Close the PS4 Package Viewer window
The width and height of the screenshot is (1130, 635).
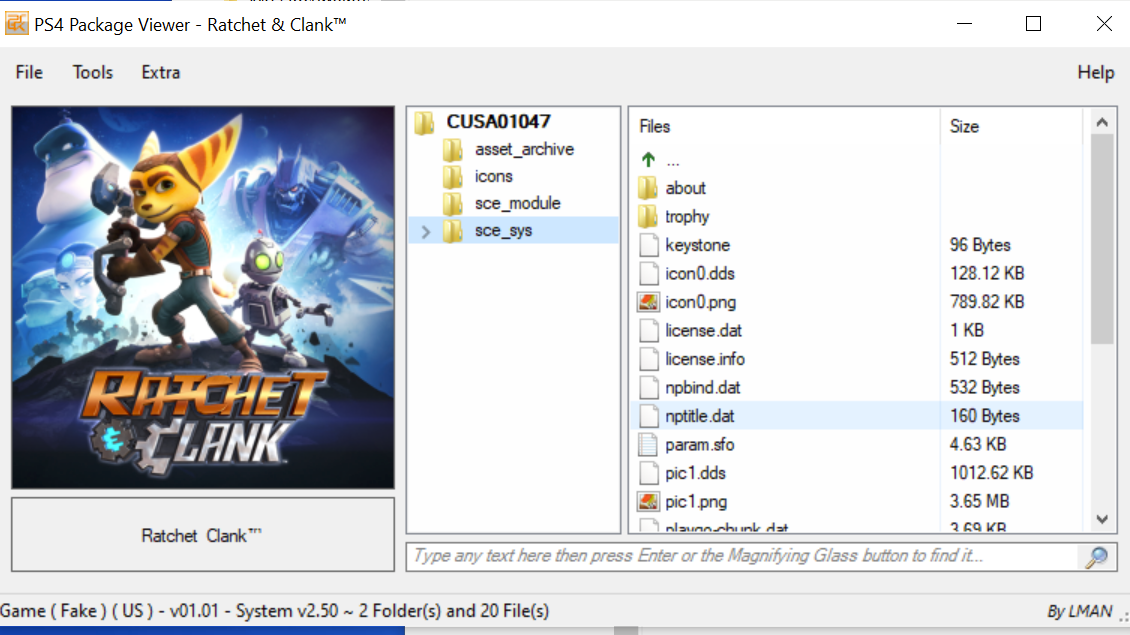click(x=1103, y=24)
